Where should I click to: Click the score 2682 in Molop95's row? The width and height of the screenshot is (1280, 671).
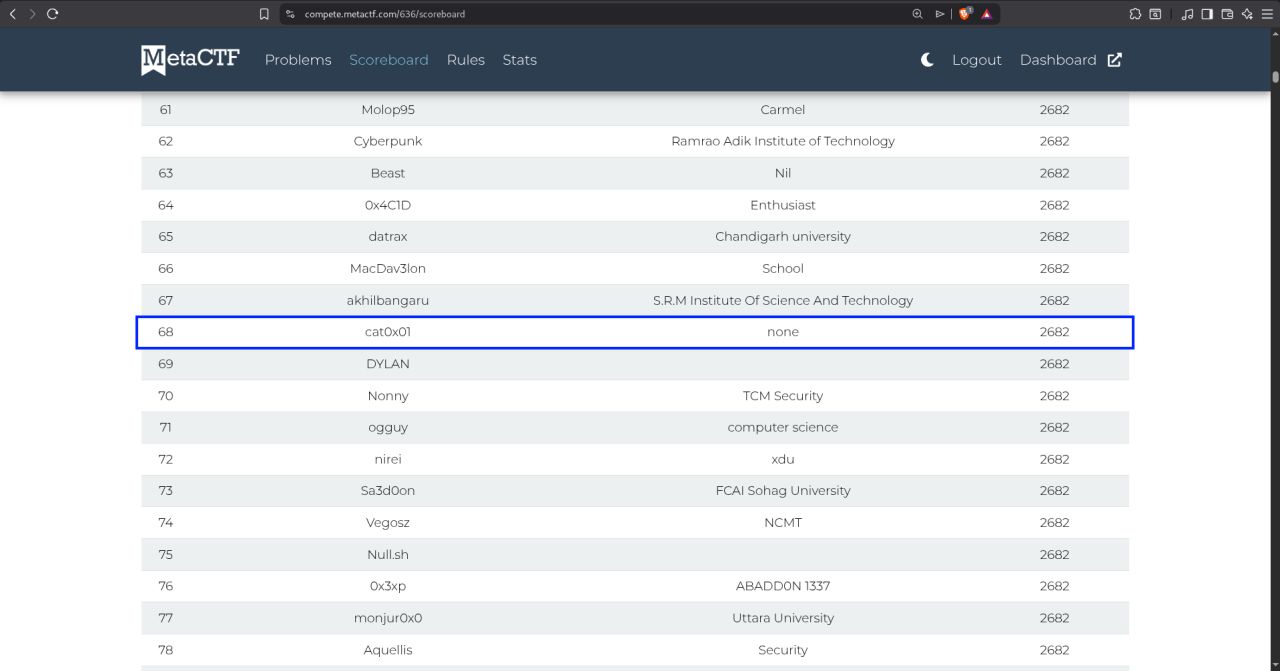pos(1054,110)
